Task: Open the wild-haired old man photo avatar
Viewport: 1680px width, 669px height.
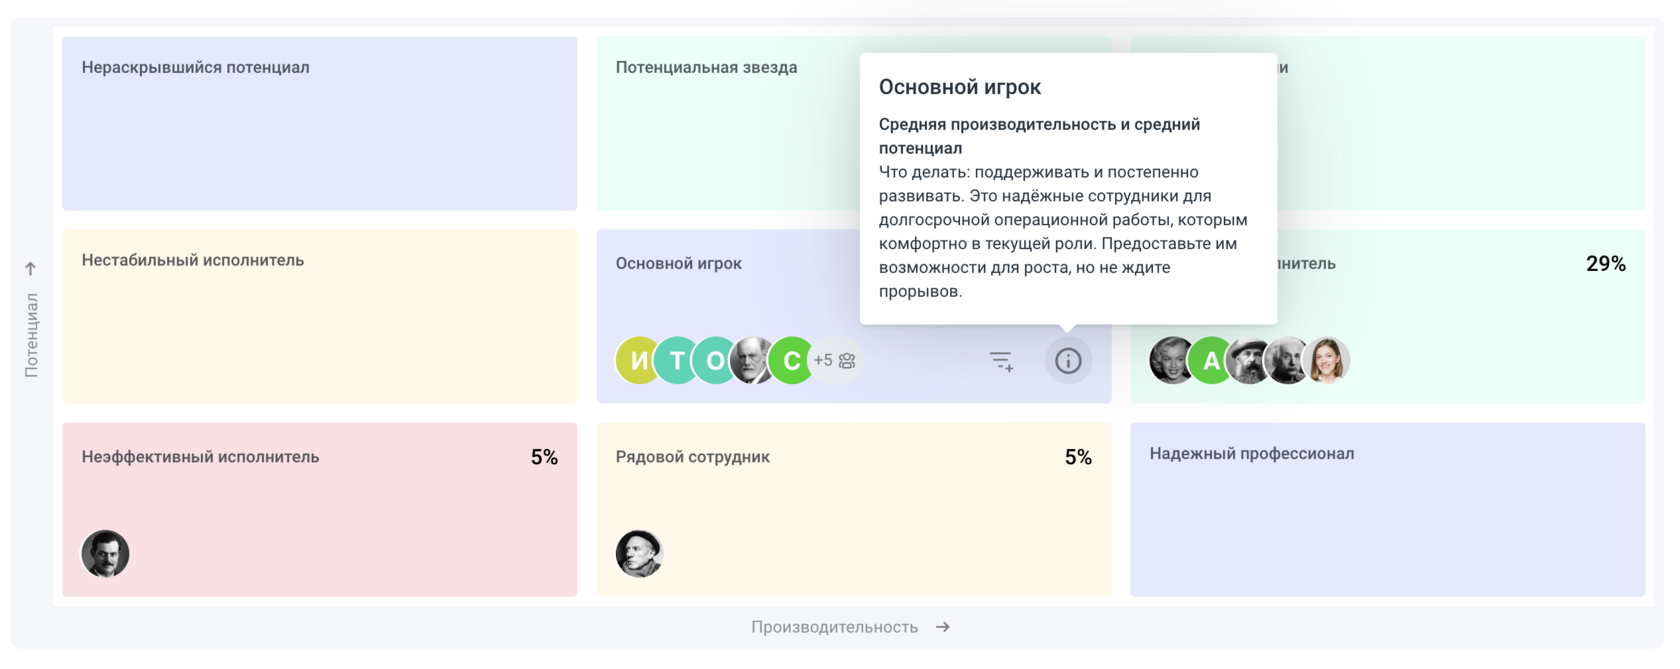Action: click(x=1287, y=361)
